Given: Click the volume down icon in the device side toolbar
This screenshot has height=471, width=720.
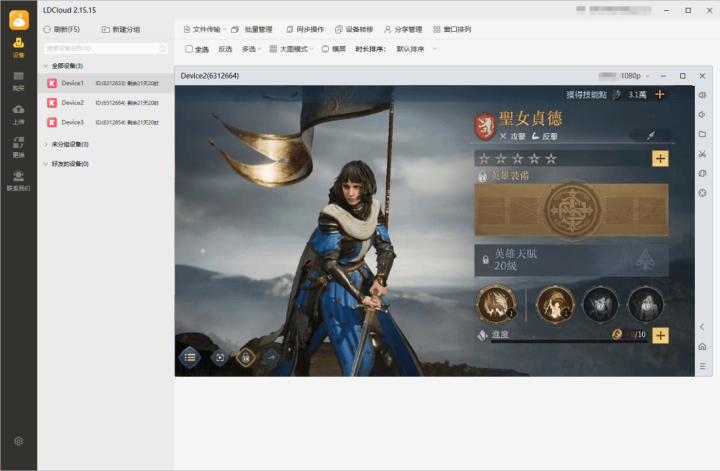Looking at the screenshot, I should tap(703, 115).
